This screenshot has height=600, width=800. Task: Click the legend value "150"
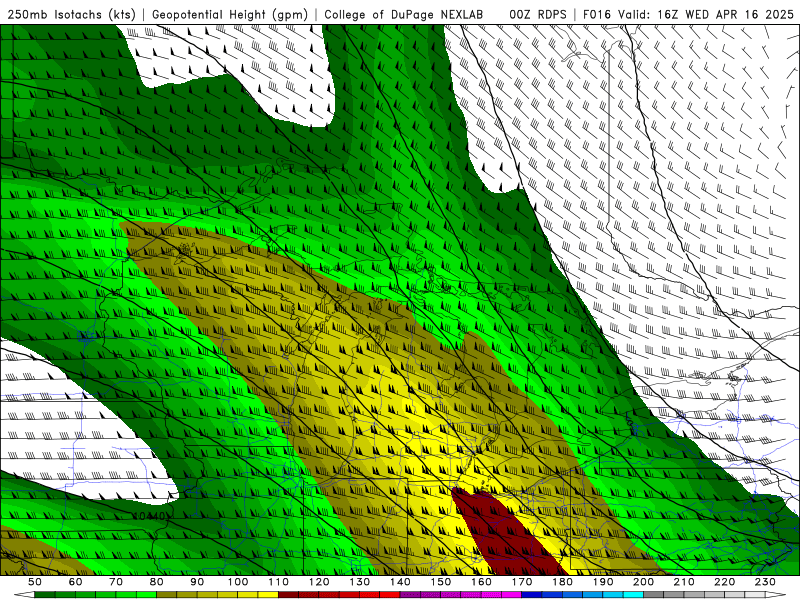441,582
